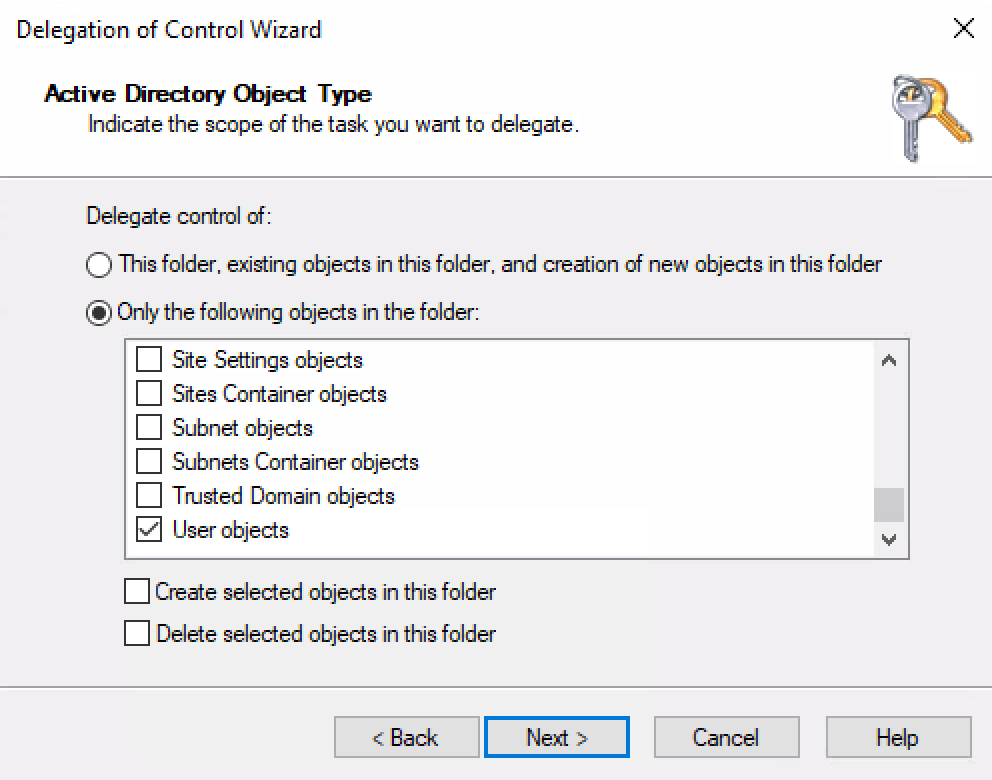This screenshot has height=780, width=992.
Task: Click the 'Delegate control of:' label
Action: coord(178,216)
